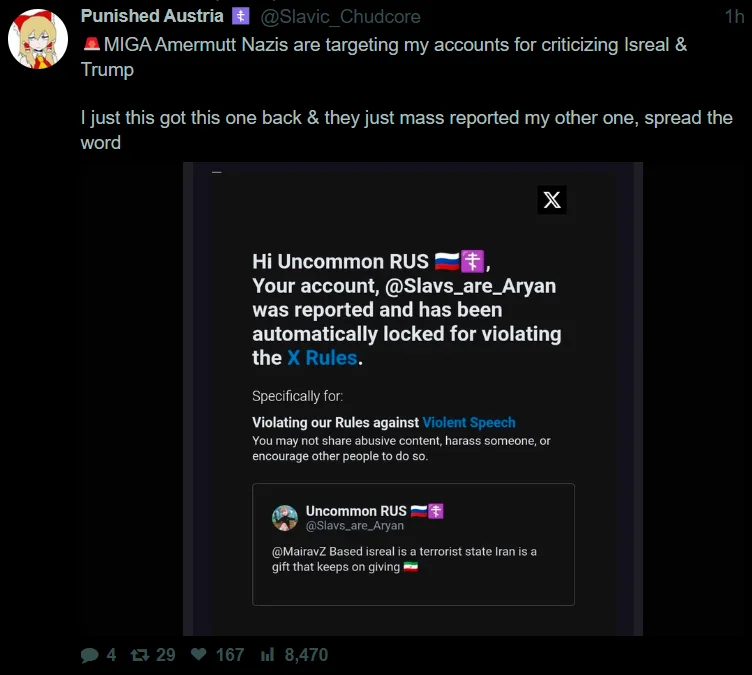This screenshot has height=675, width=752.
Task: Click the X logo in the embedded screenshot
Action: tap(551, 200)
